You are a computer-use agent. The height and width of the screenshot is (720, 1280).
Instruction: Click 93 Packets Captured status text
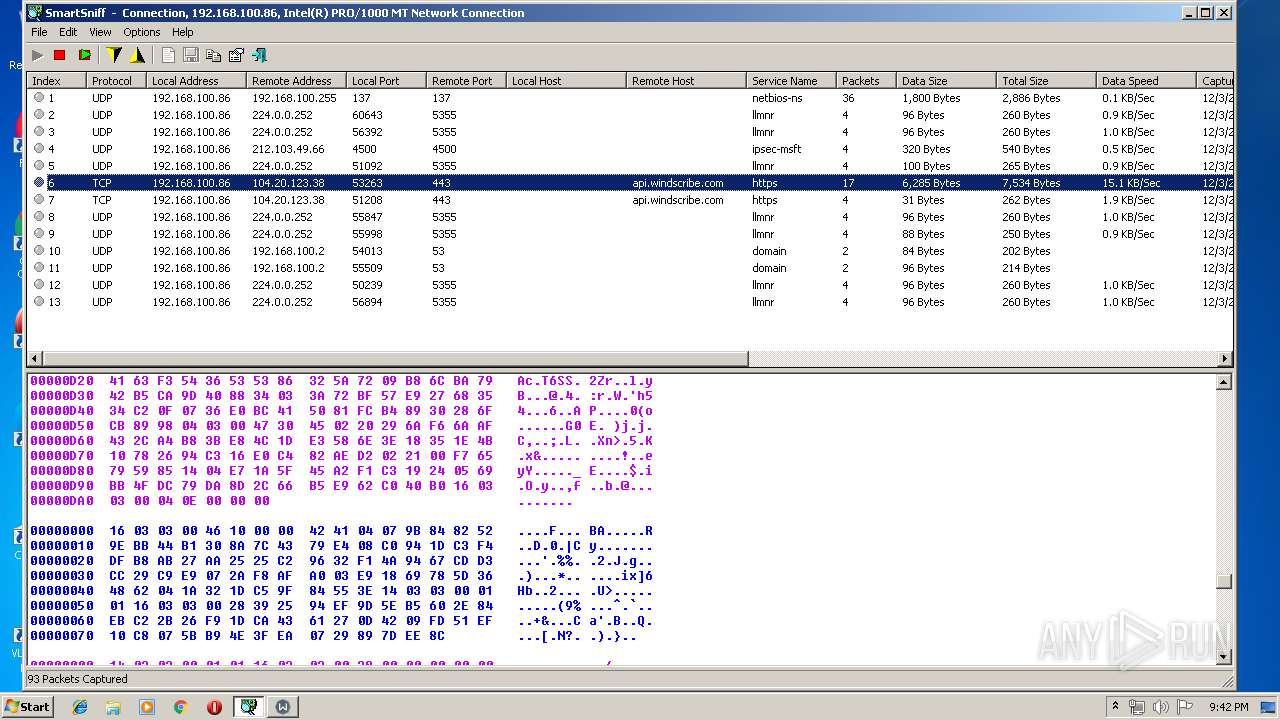pyautogui.click(x=77, y=679)
